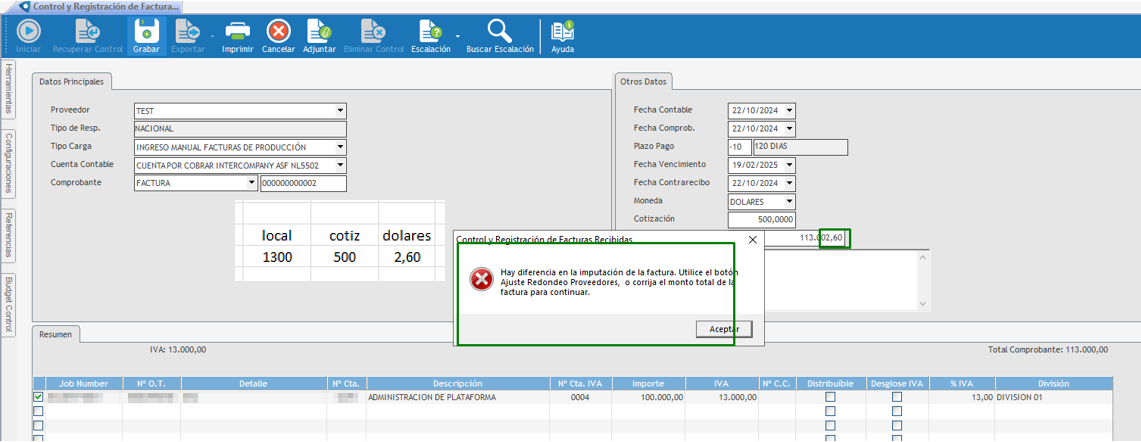
Task: Click the Cotización field 500,0000
Action: (x=761, y=220)
